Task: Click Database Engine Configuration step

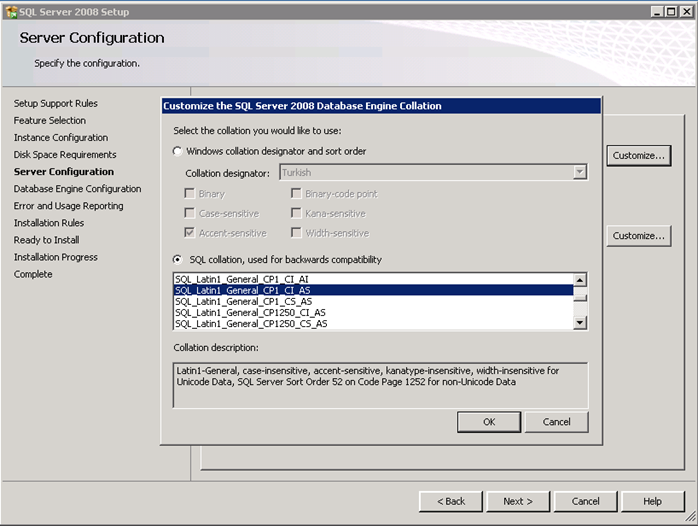Action: click(77, 189)
